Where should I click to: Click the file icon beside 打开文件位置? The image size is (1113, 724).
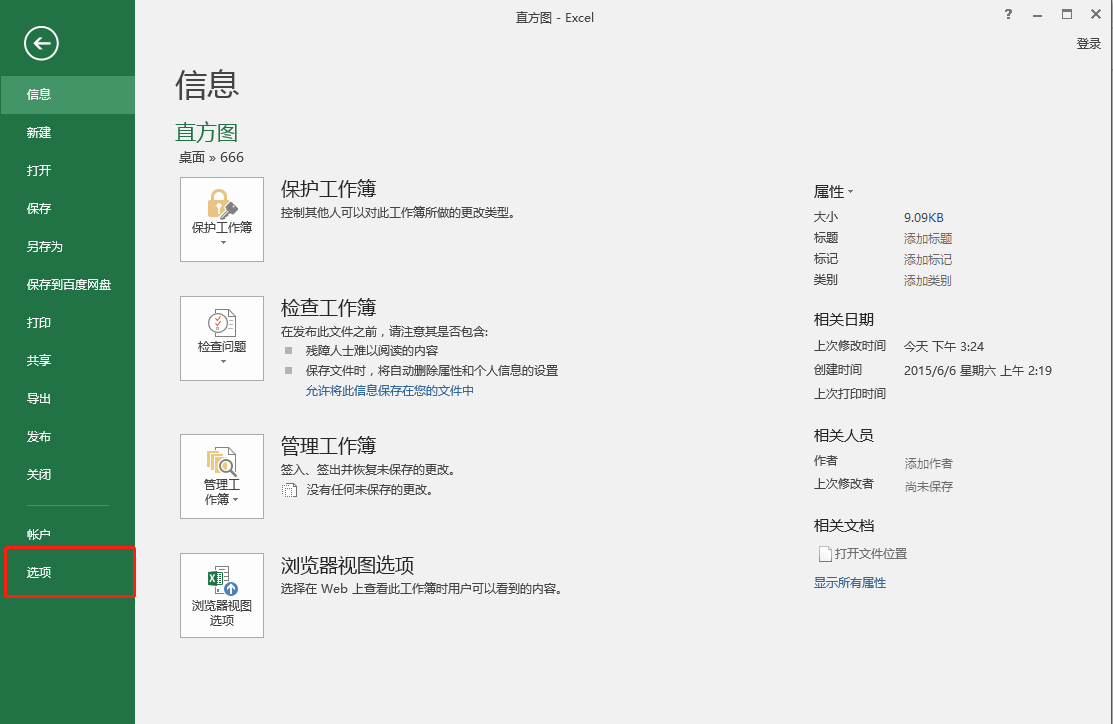coord(825,554)
